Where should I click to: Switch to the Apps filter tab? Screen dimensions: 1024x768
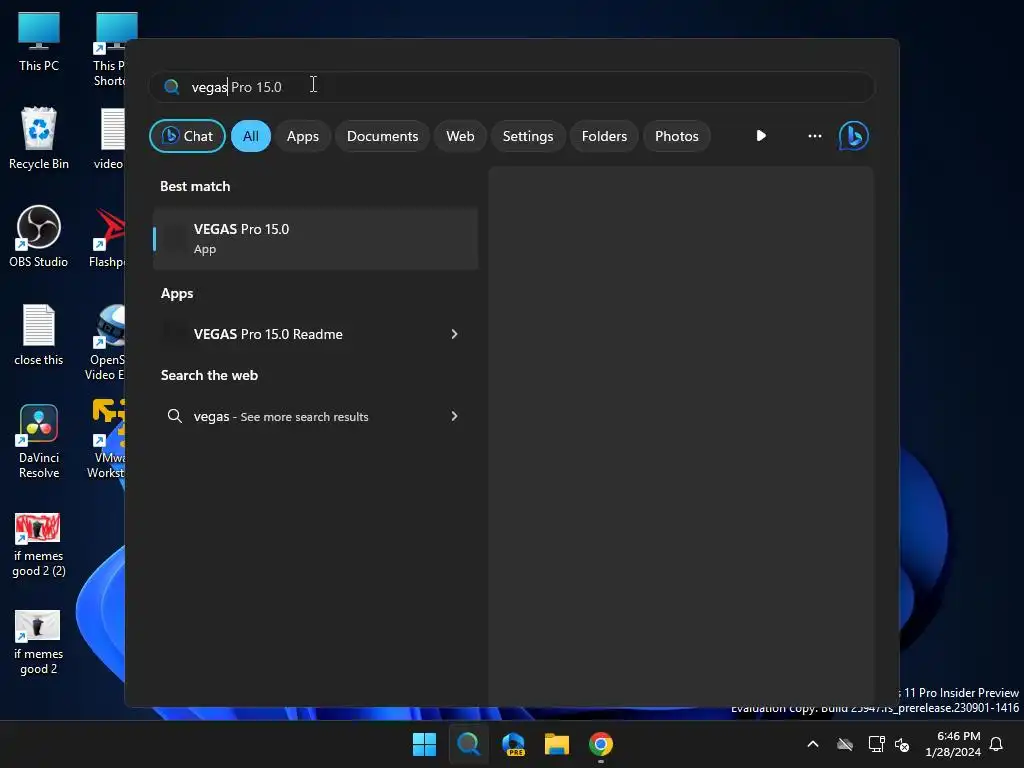click(302, 136)
